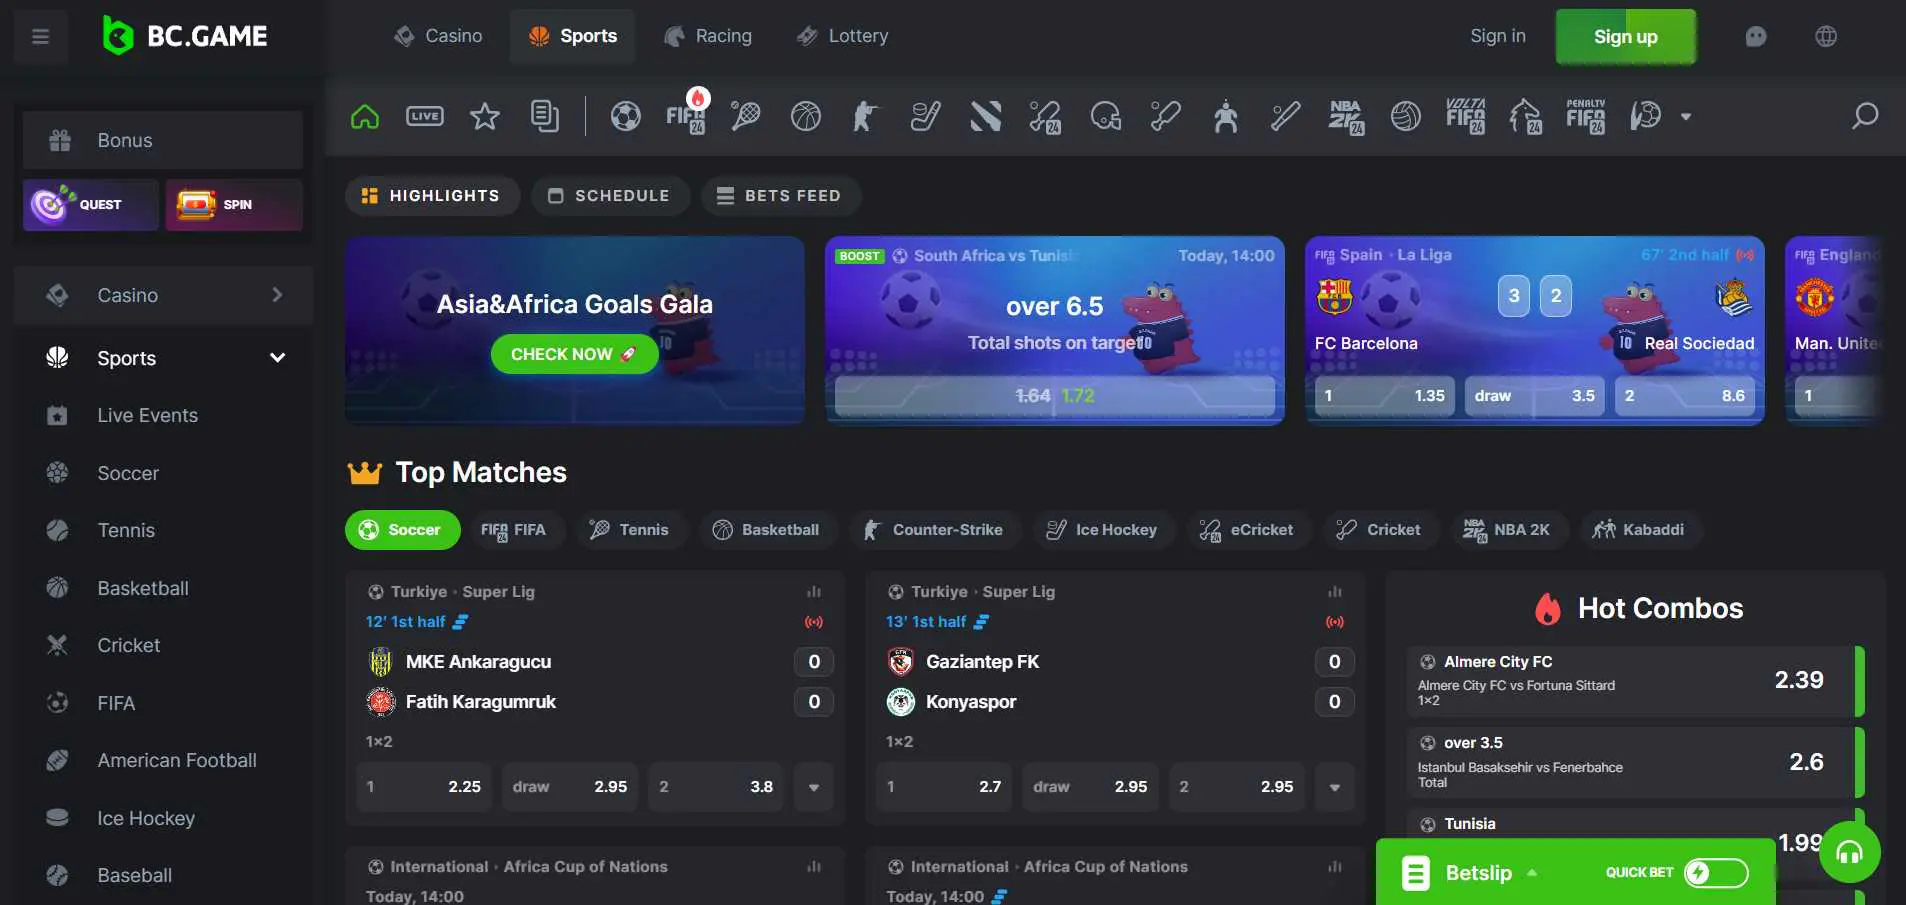Open the live chat support icon
Screen dimensions: 1906x905
(x=1757, y=36)
